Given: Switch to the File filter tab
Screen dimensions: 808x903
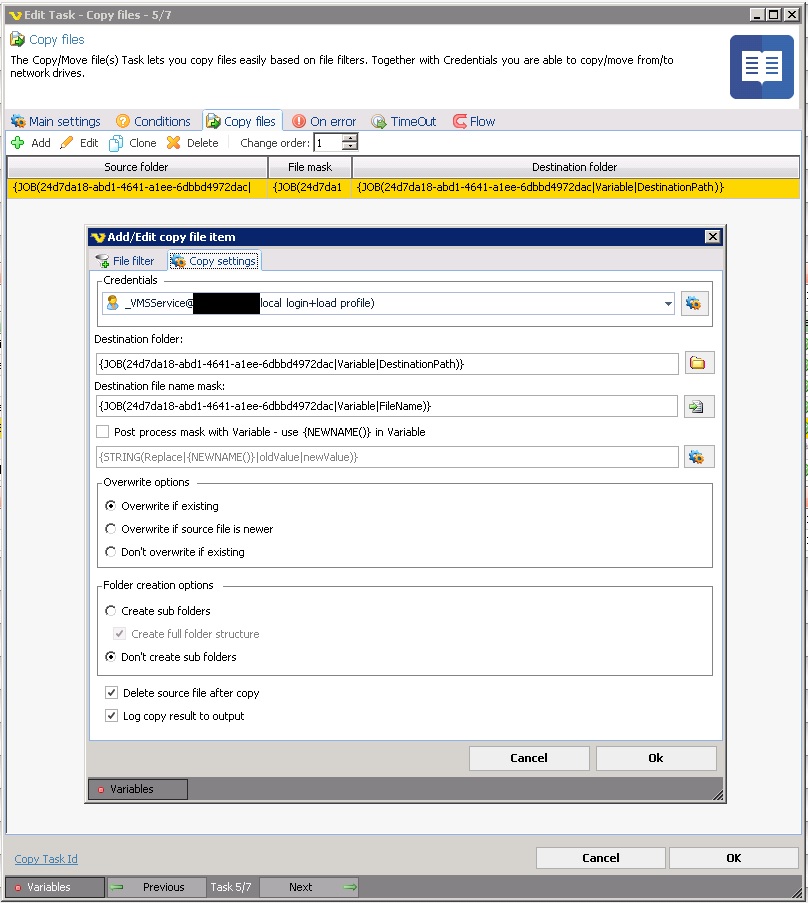Looking at the screenshot, I should click(125, 261).
